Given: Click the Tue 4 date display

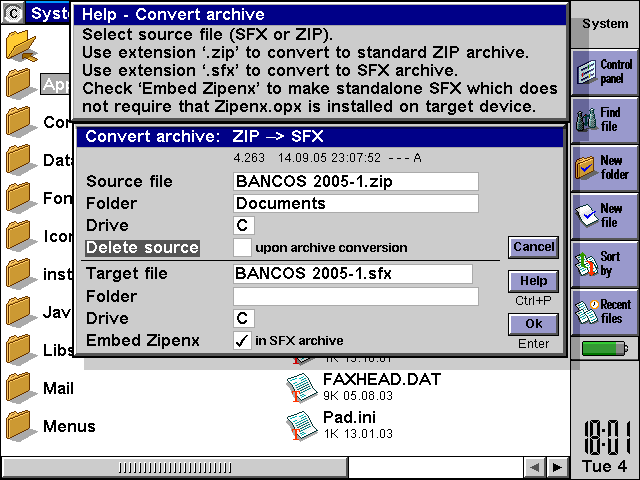Looking at the screenshot, I should (x=604, y=466).
